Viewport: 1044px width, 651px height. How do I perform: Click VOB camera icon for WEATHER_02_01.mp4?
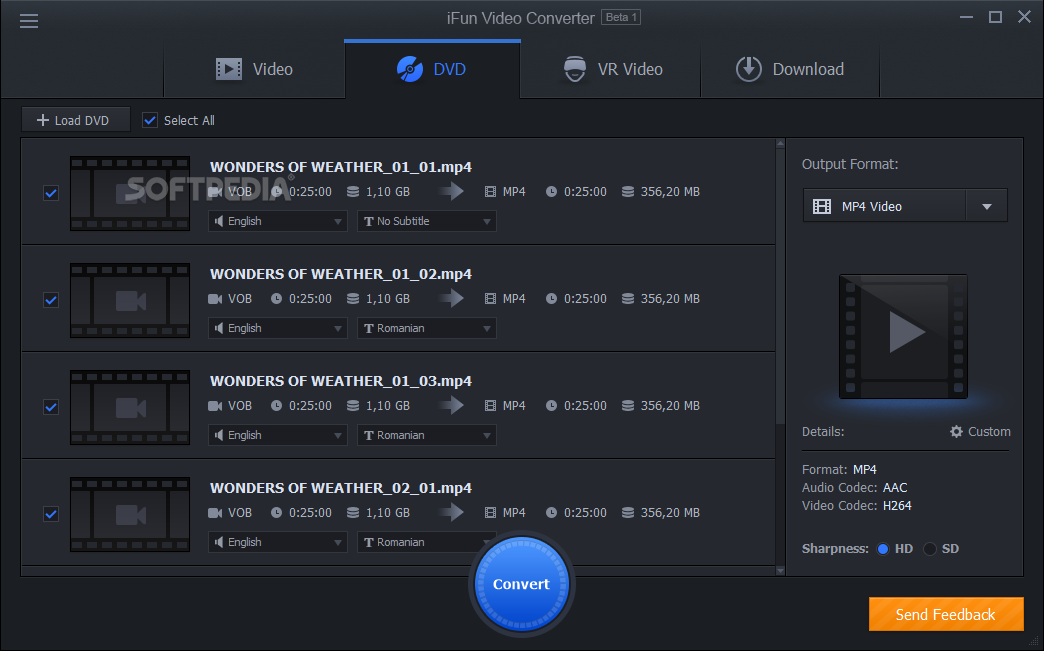tap(215, 513)
